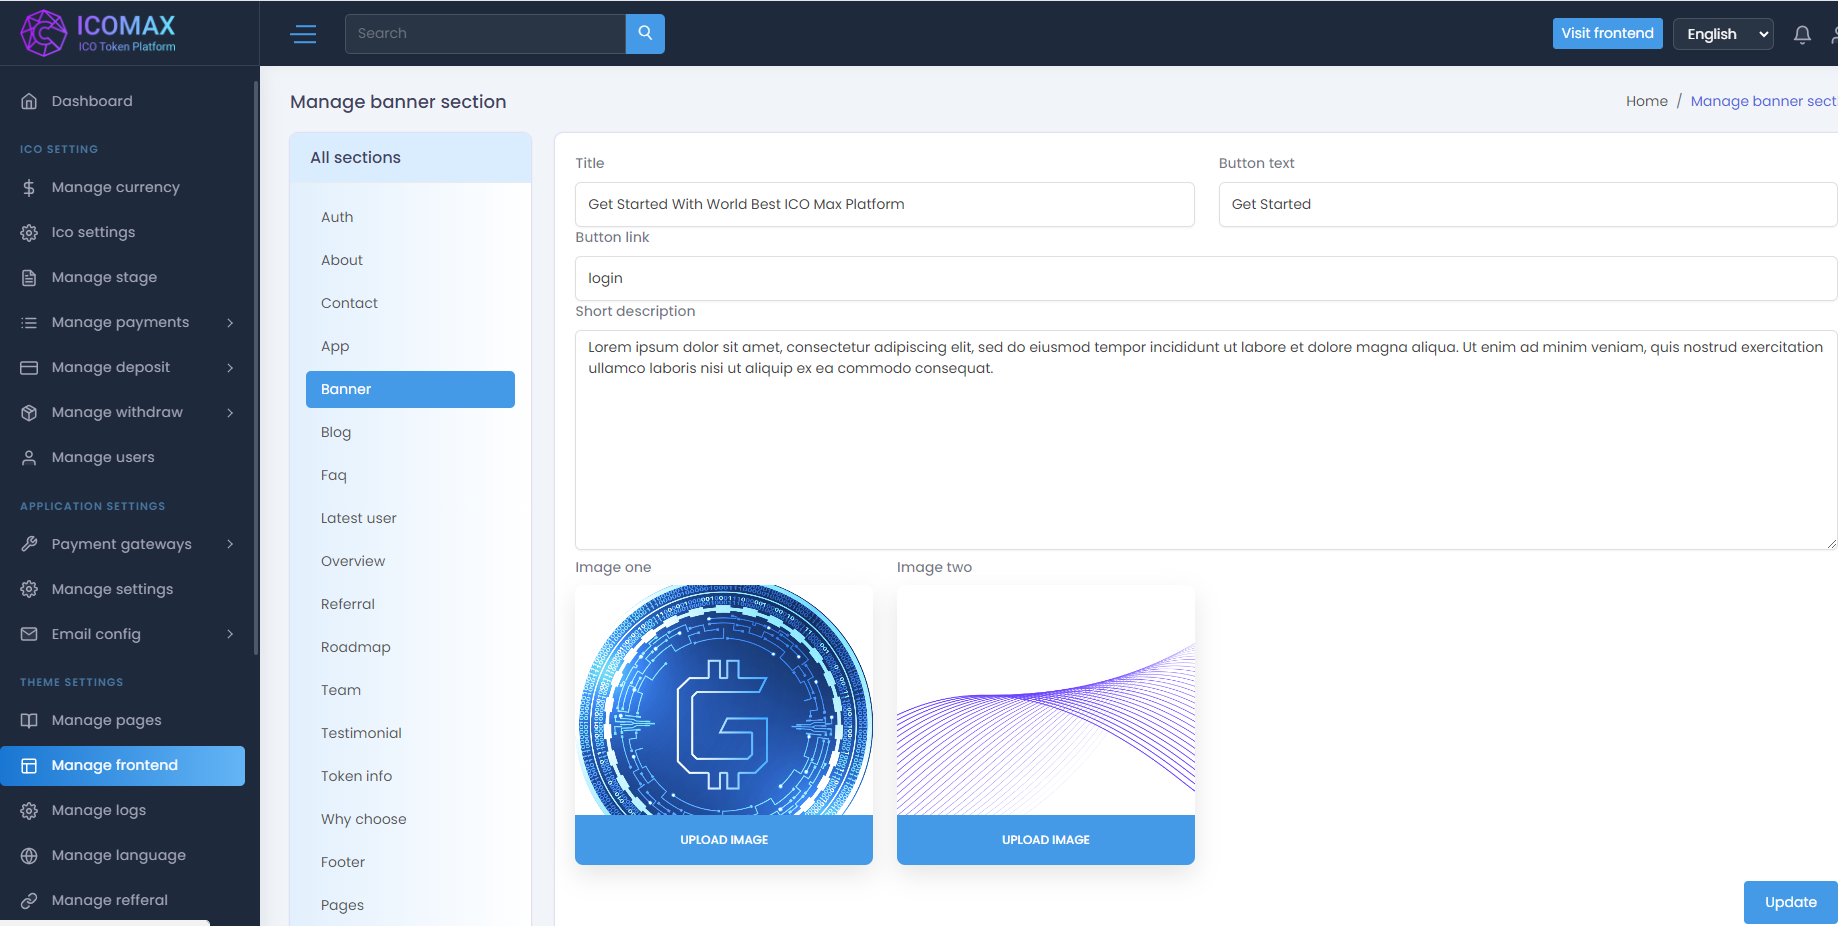Click the Ico settings gear icon
Screen dimensions: 1838x926
29,232
